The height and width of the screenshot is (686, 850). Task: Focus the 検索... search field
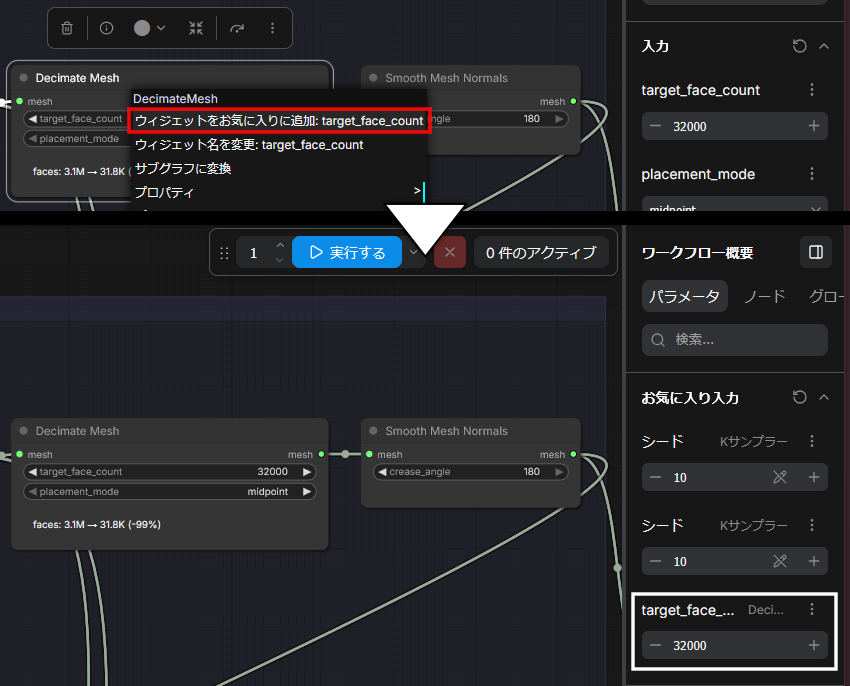(735, 340)
